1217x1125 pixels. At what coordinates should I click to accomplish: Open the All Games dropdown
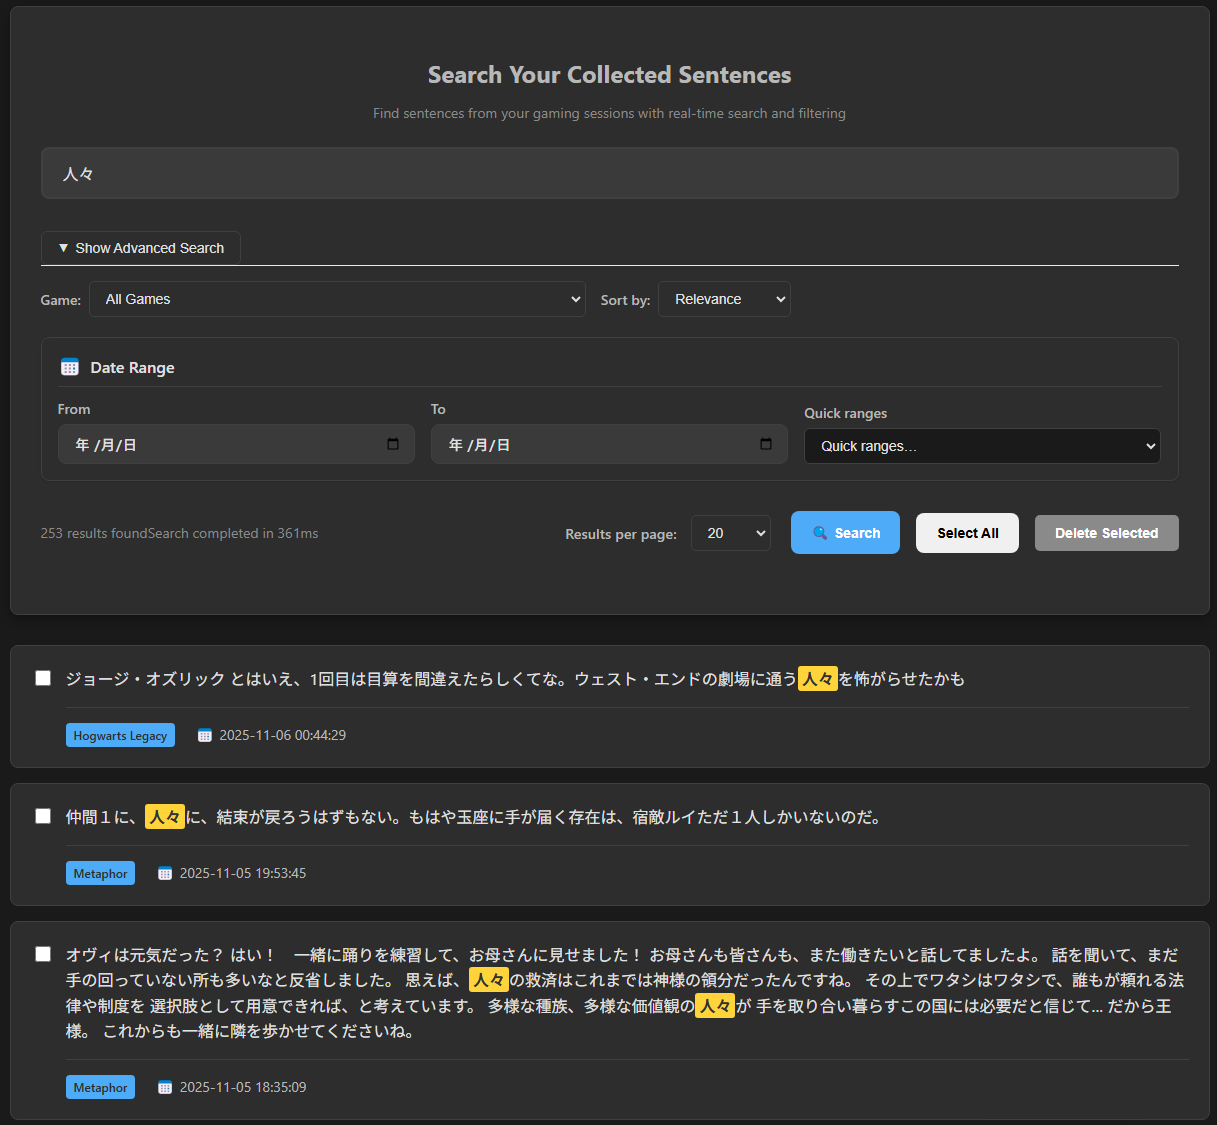337,299
